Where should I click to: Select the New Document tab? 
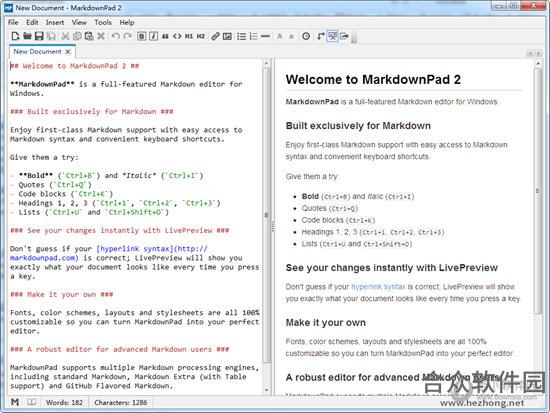pyautogui.click(x=38, y=52)
